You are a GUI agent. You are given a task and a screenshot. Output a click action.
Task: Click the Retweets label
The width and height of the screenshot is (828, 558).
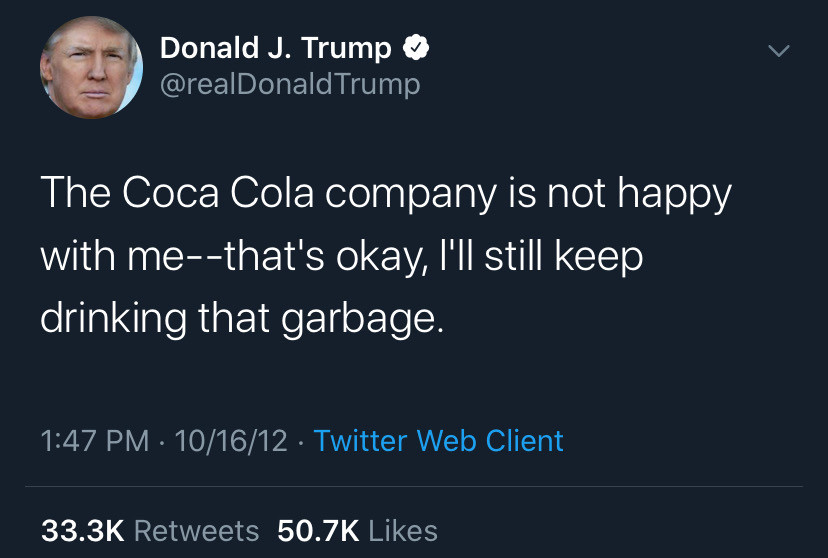pos(196,530)
